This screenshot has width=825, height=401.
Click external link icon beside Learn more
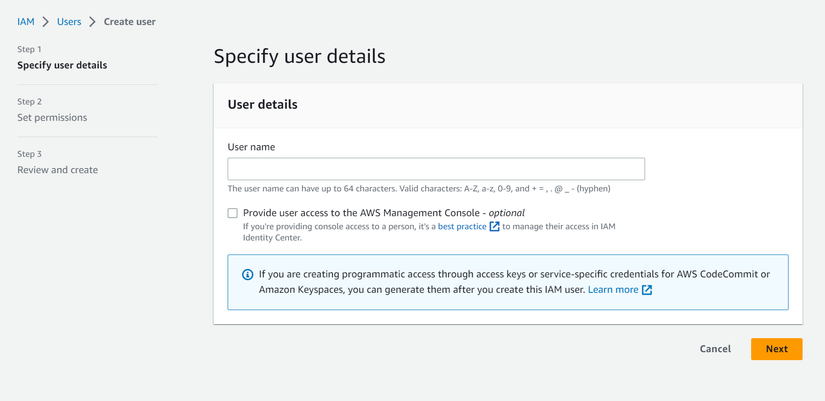pos(647,290)
